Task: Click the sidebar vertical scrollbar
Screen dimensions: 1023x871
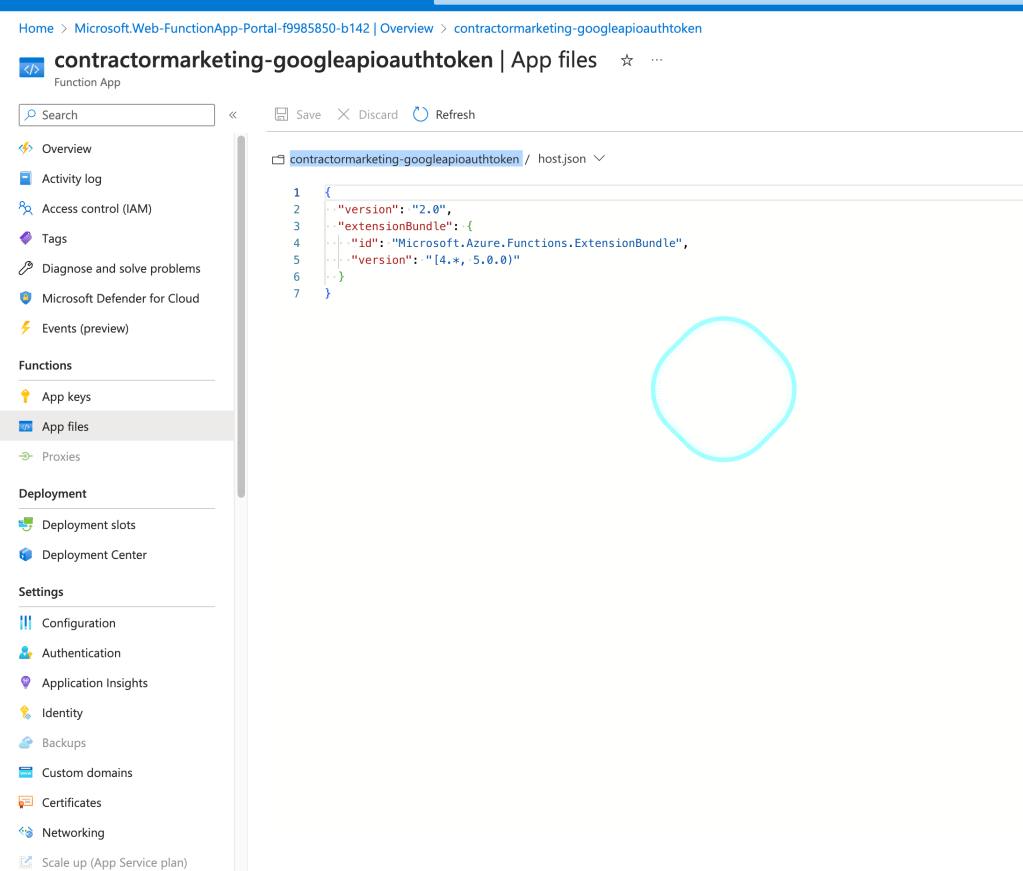Action: [241, 316]
